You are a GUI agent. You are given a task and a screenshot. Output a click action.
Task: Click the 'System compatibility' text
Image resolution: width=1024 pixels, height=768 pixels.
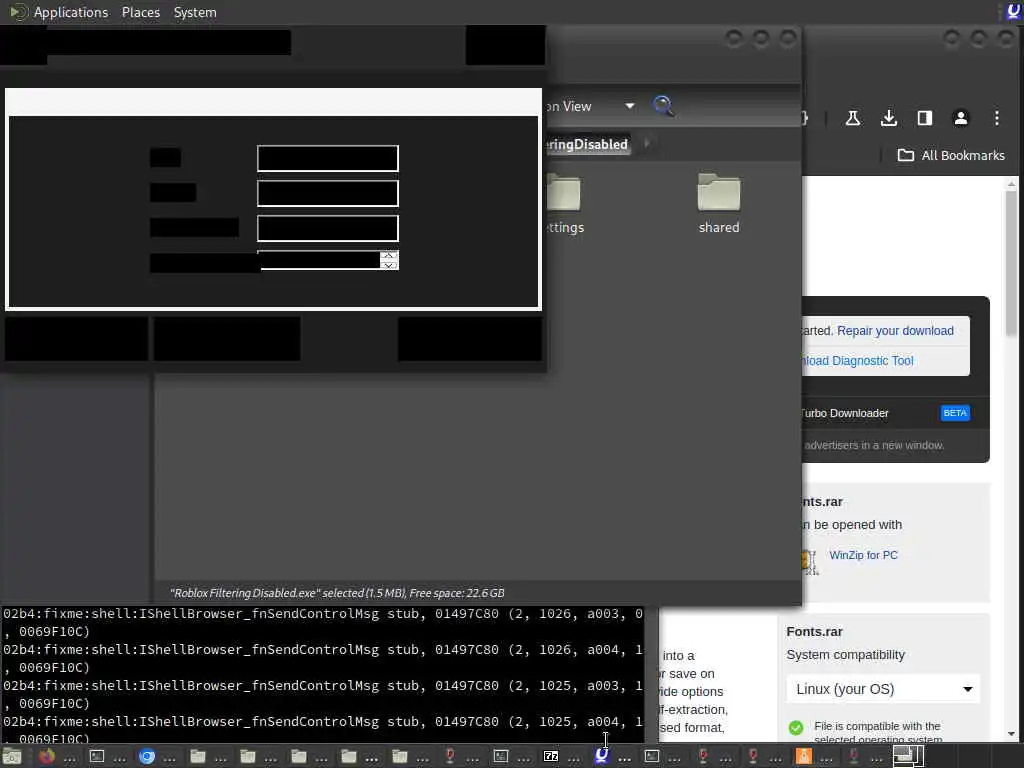(x=846, y=655)
